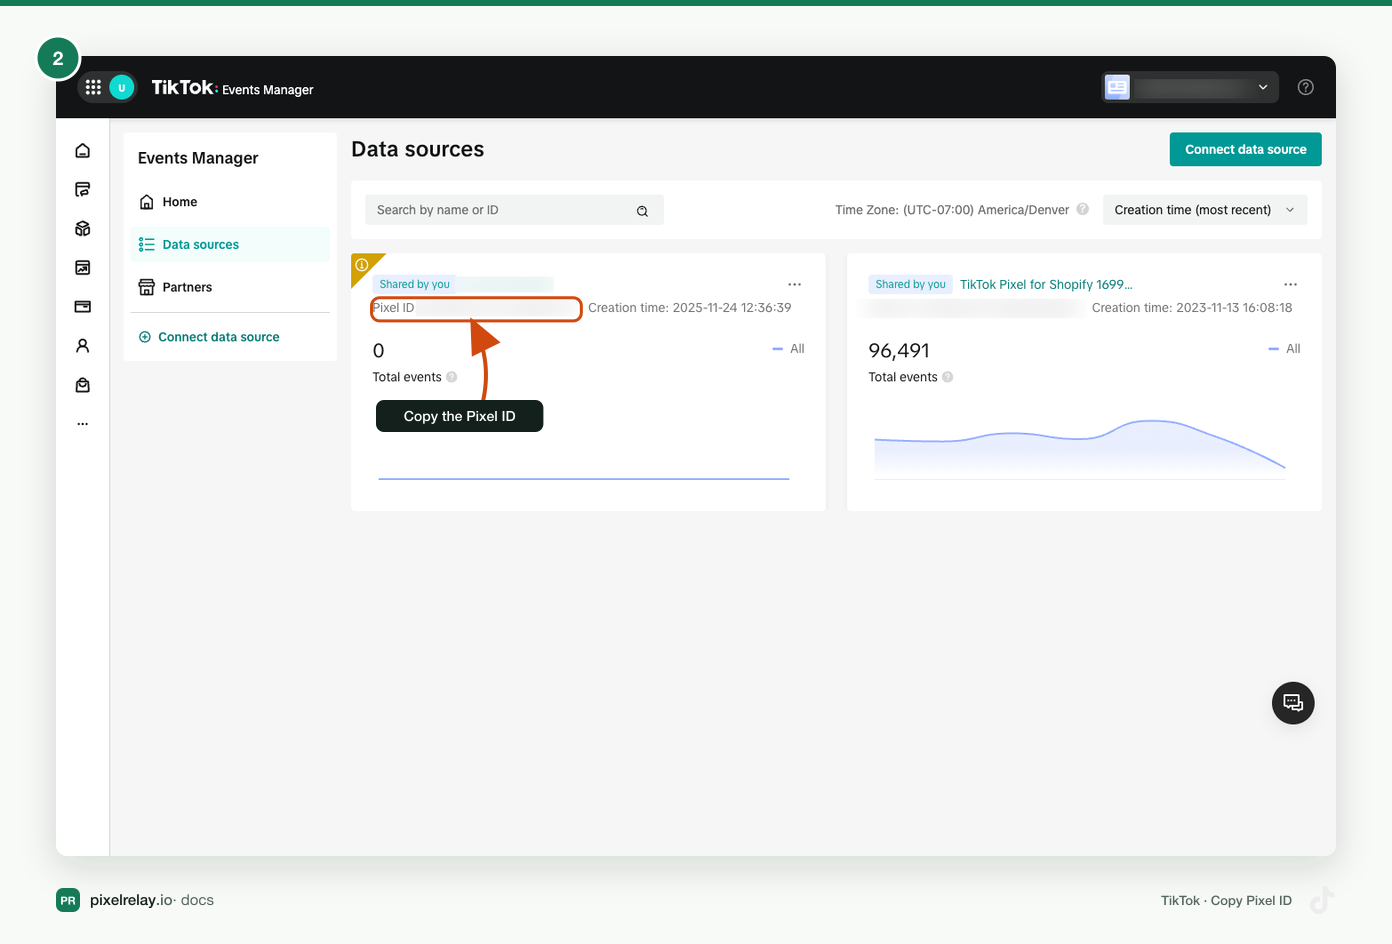This screenshot has width=1392, height=944.
Task: Click Connect data source sidebar link
Action: click(209, 337)
